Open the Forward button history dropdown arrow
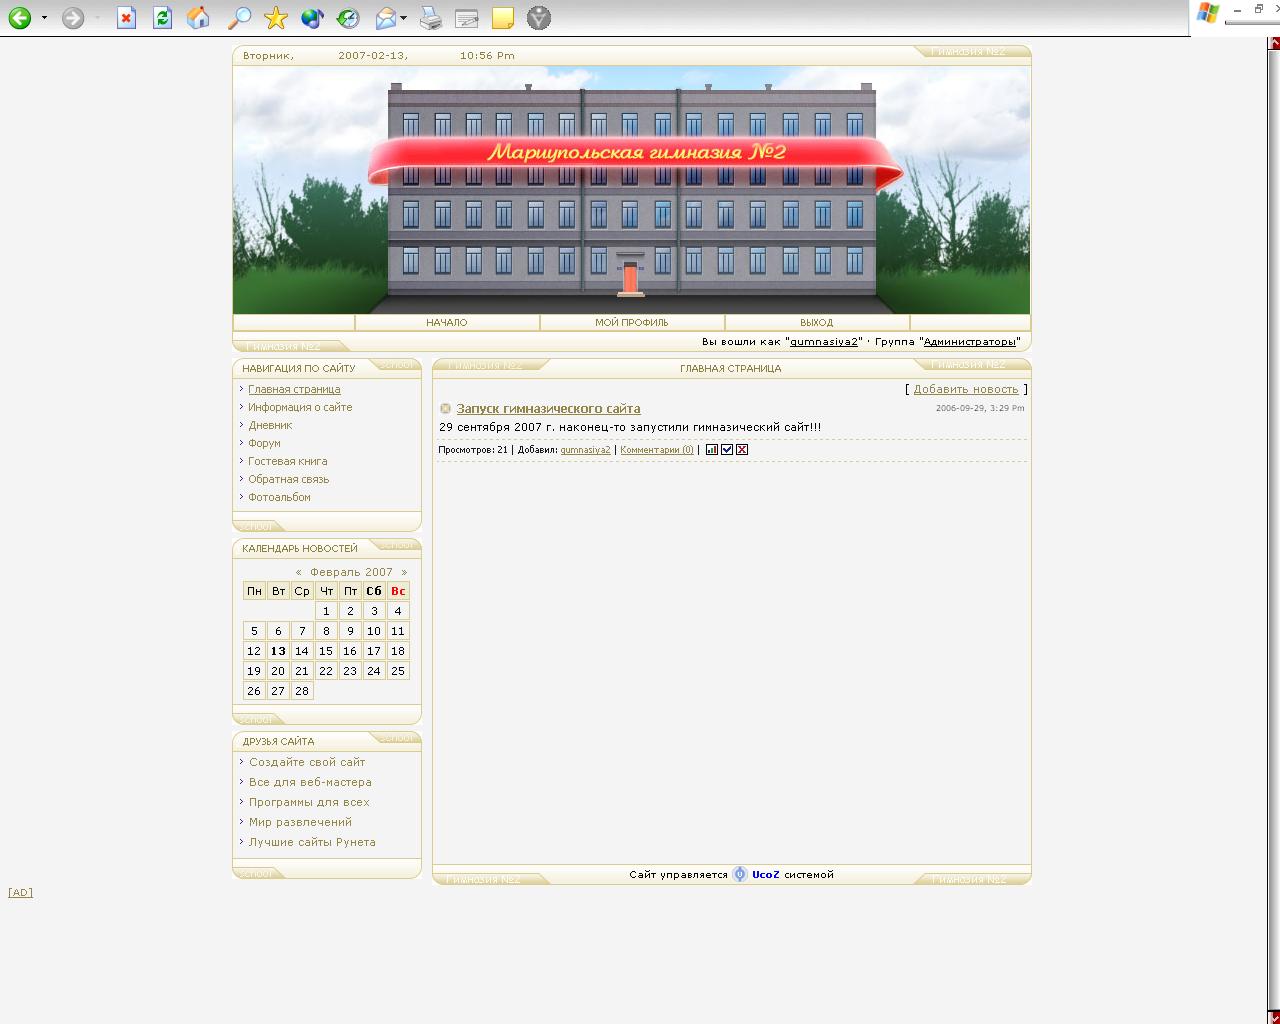 click(97, 18)
